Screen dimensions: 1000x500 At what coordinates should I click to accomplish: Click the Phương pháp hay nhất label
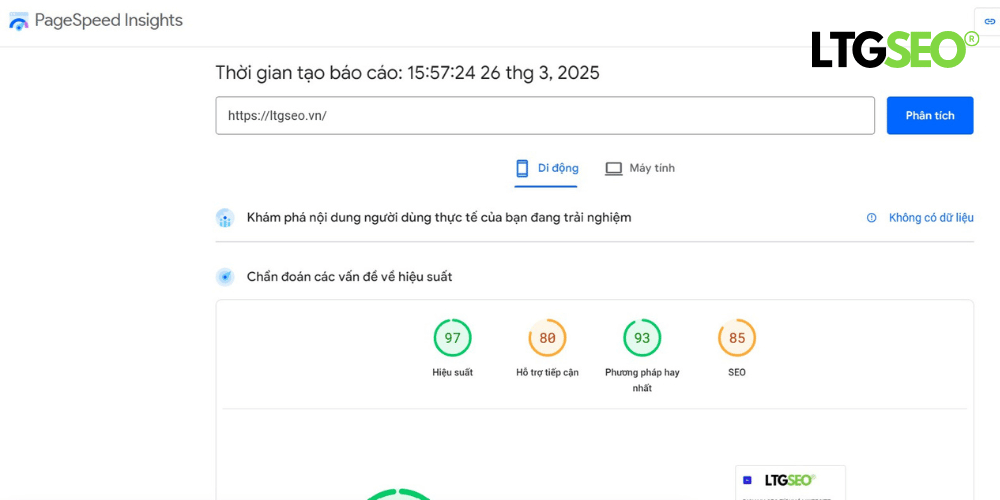(642, 380)
